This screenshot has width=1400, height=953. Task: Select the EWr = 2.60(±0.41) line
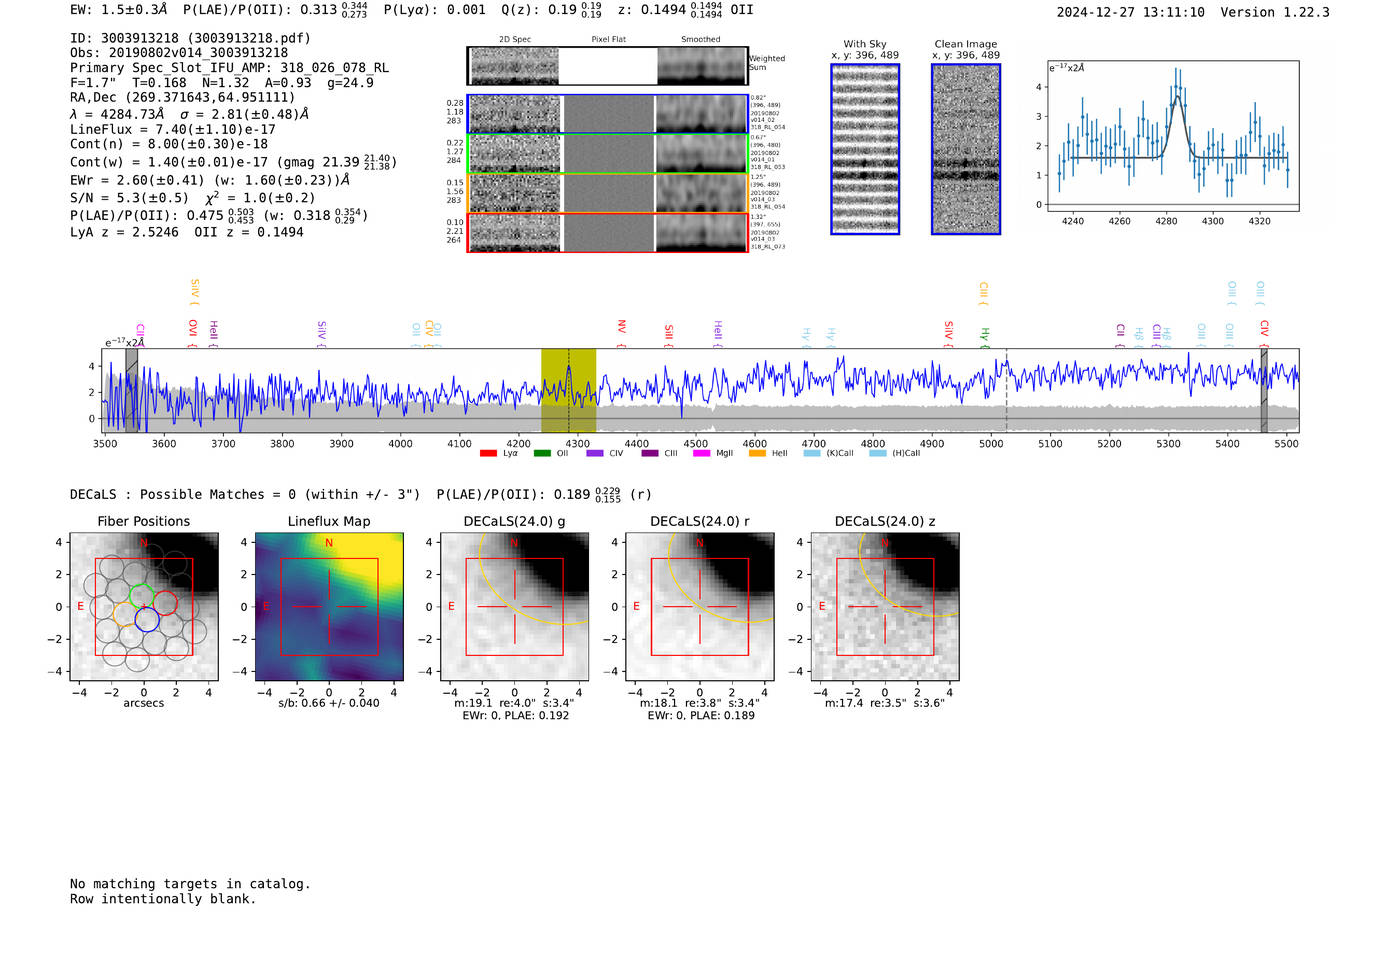210,180
